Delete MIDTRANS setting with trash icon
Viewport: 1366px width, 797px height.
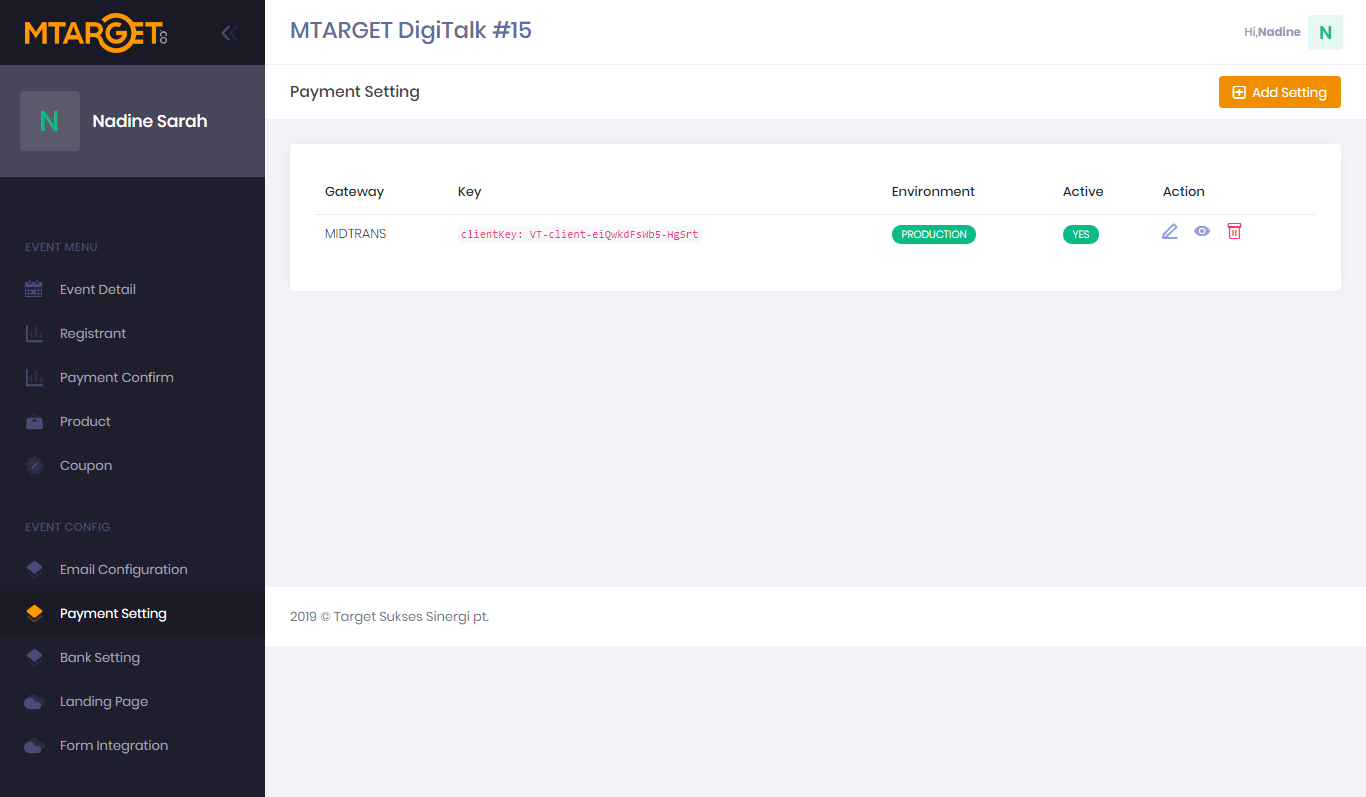coord(1234,231)
